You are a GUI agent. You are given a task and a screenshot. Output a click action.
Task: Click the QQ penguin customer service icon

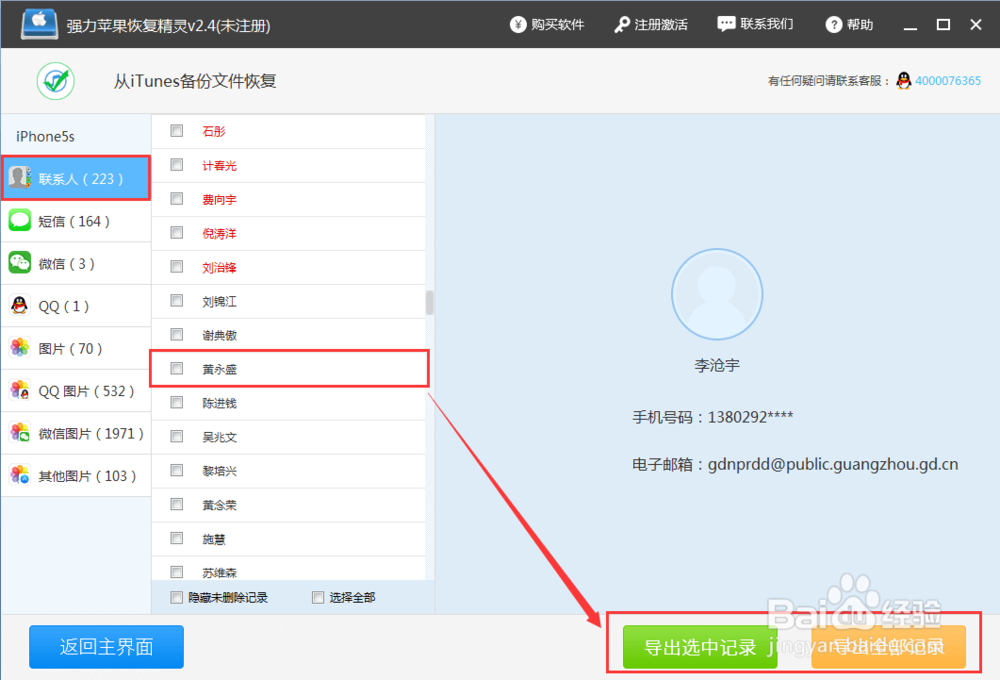[x=903, y=81]
